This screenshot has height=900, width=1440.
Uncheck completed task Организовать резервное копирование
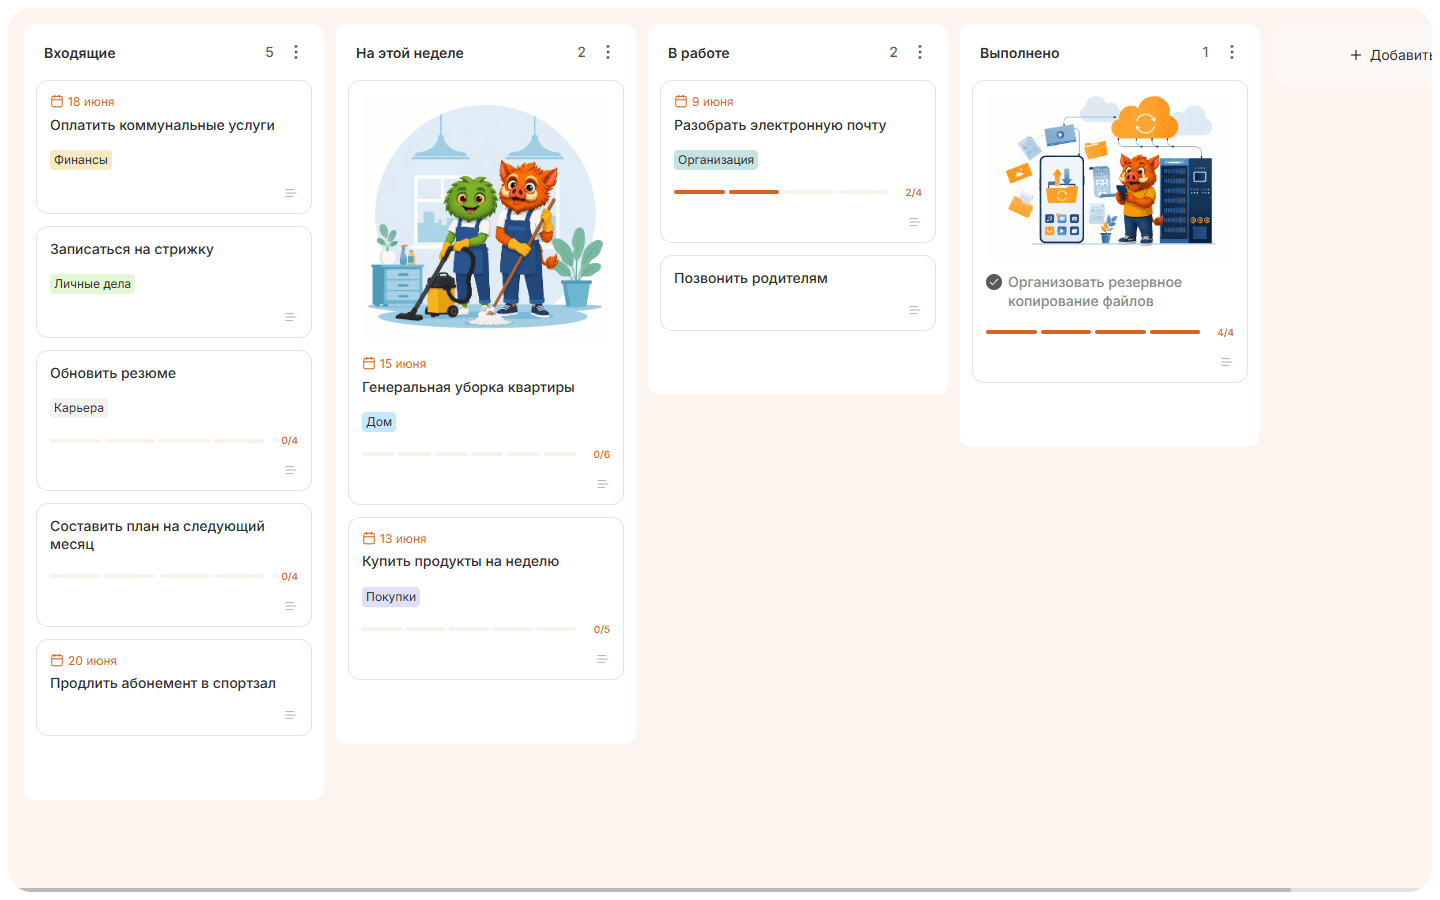[994, 282]
